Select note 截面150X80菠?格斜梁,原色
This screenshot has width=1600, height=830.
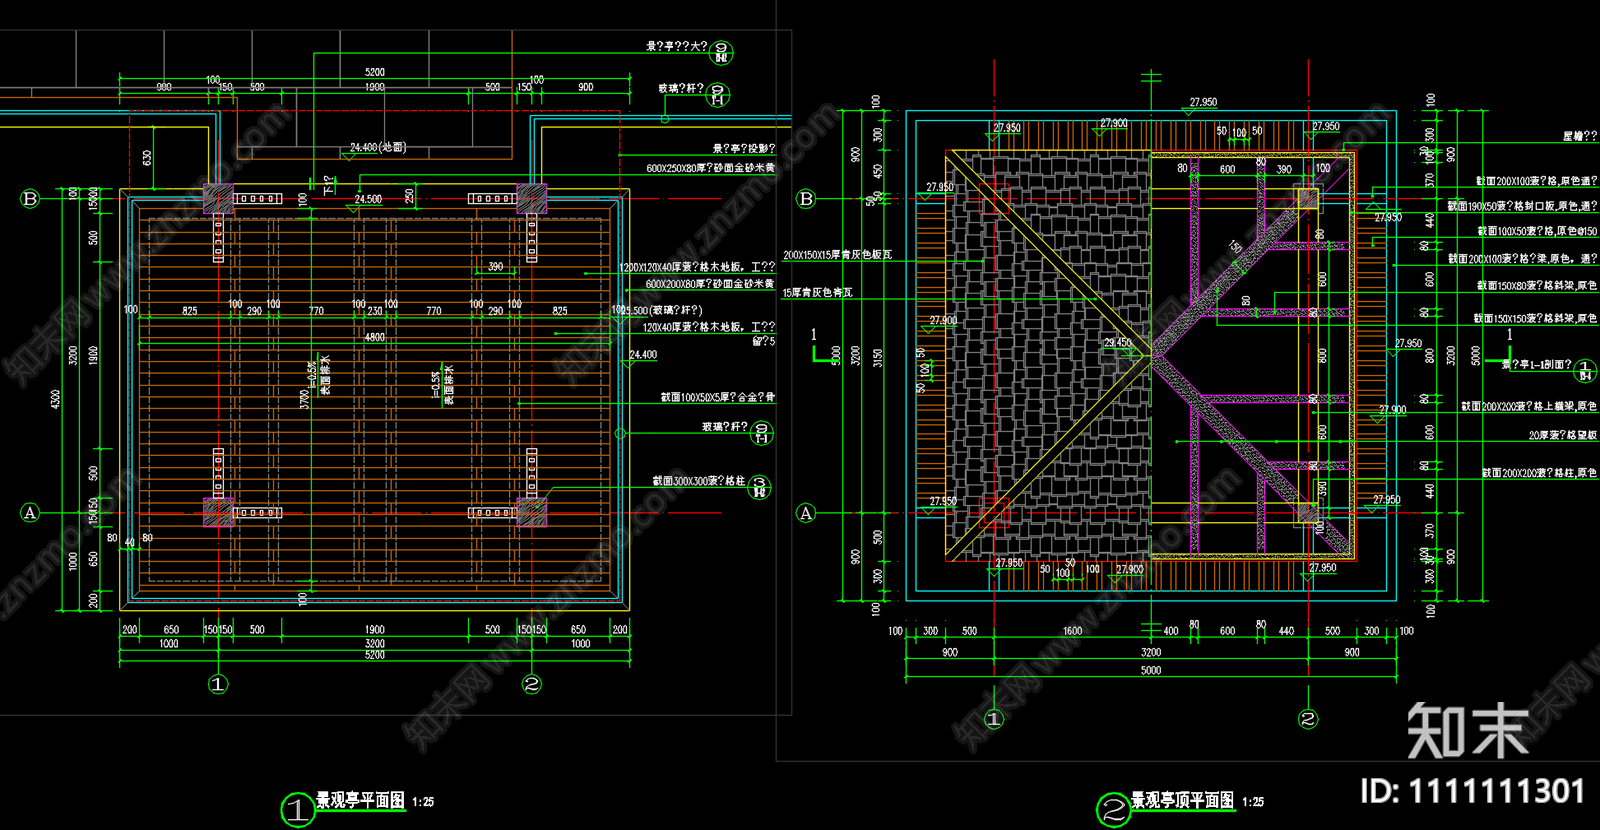click(1538, 285)
